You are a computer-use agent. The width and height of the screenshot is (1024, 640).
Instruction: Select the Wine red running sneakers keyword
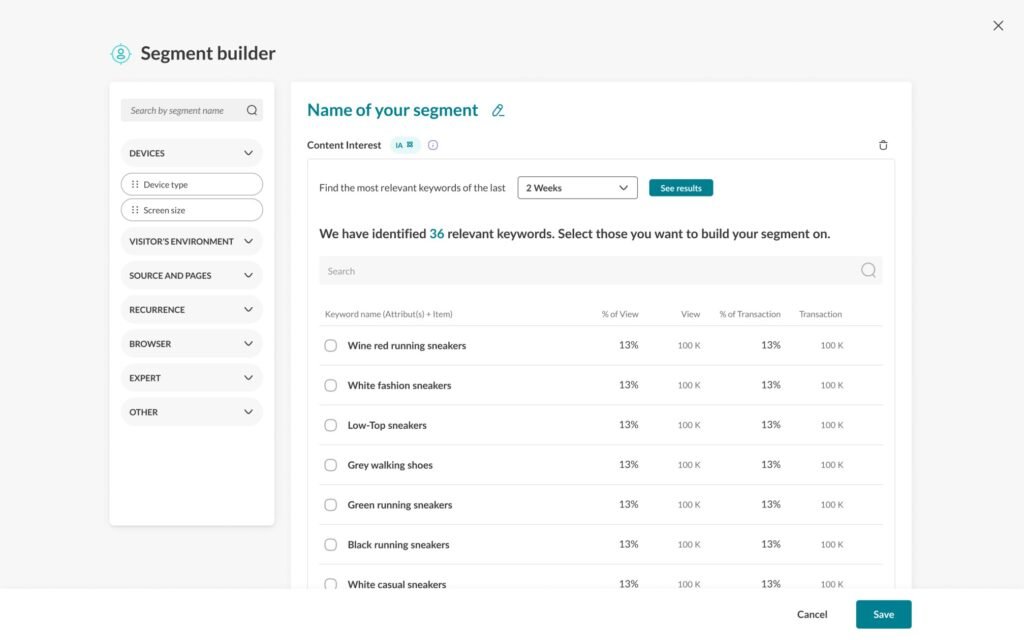point(330,345)
